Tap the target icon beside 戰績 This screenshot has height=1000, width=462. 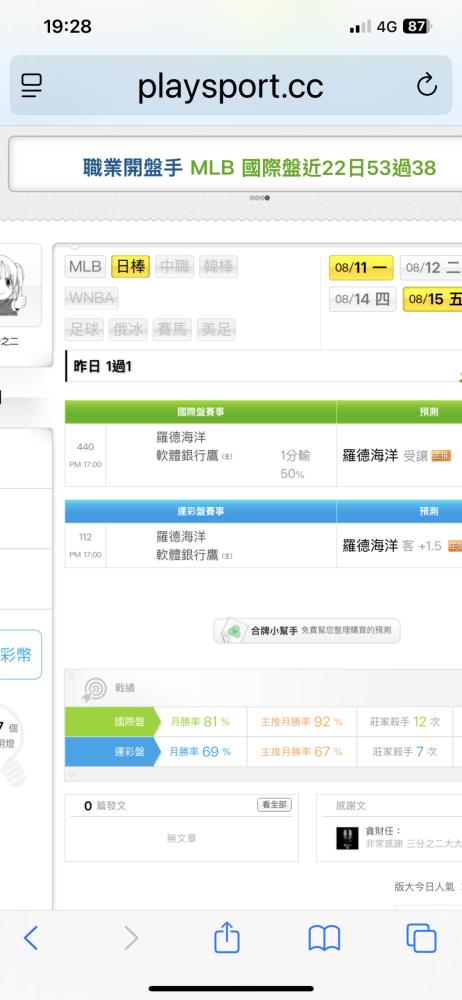point(95,689)
